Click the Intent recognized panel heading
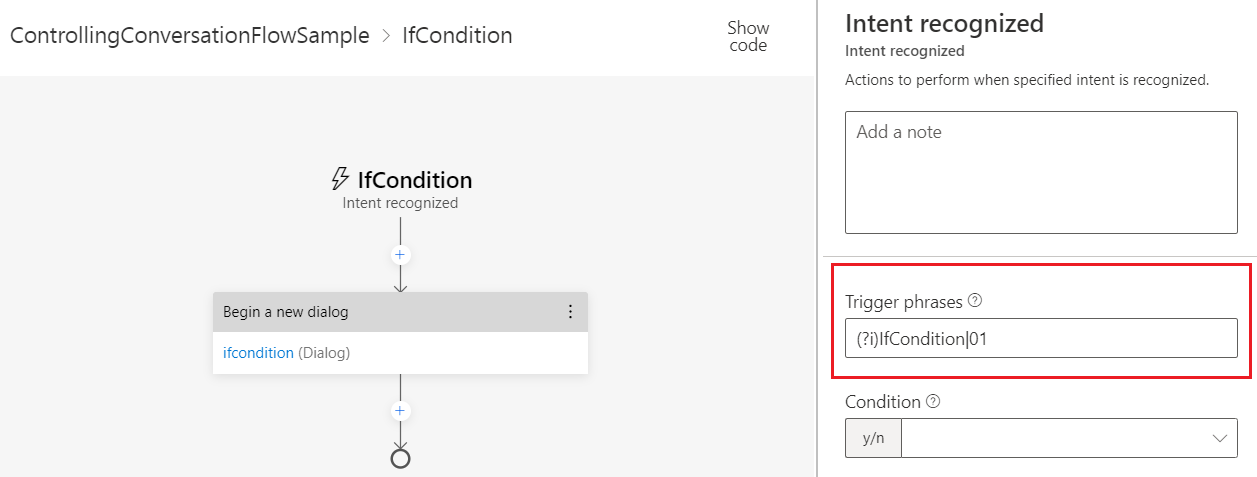The image size is (1257, 477). pos(944,23)
